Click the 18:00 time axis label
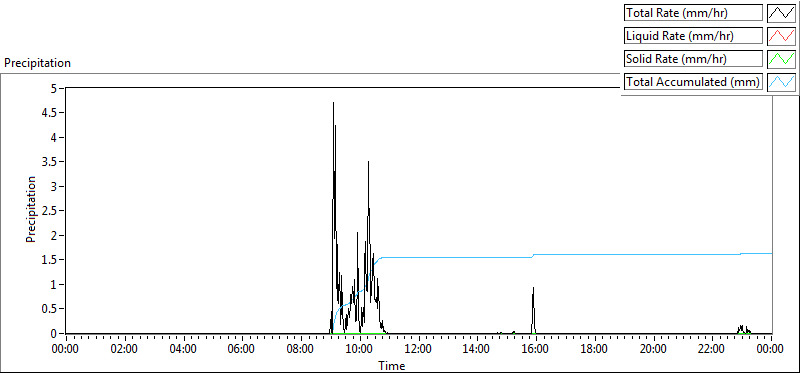Image resolution: width=800 pixels, height=373 pixels. tap(595, 349)
